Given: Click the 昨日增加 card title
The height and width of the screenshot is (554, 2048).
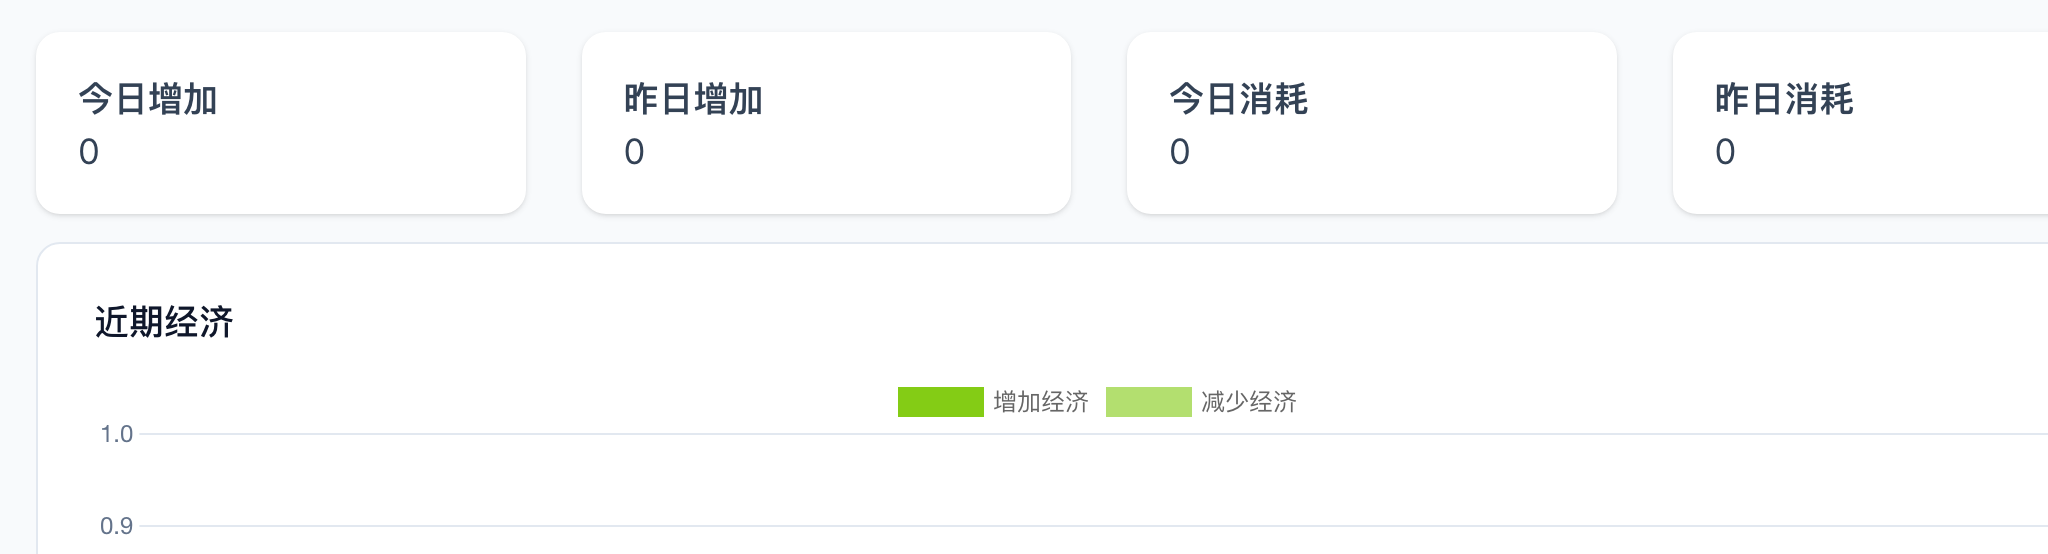Looking at the screenshot, I should pyautogui.click(x=693, y=100).
